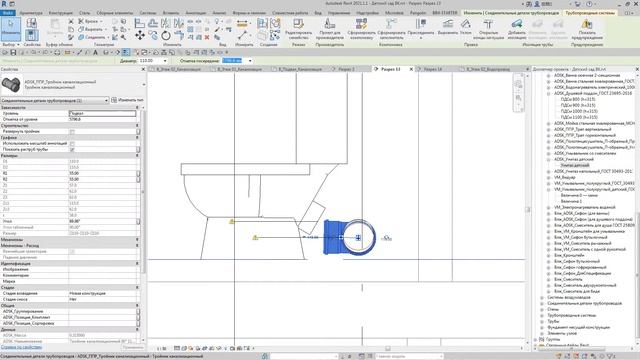Click the Revit 'R' application logo

(x=4, y=4)
